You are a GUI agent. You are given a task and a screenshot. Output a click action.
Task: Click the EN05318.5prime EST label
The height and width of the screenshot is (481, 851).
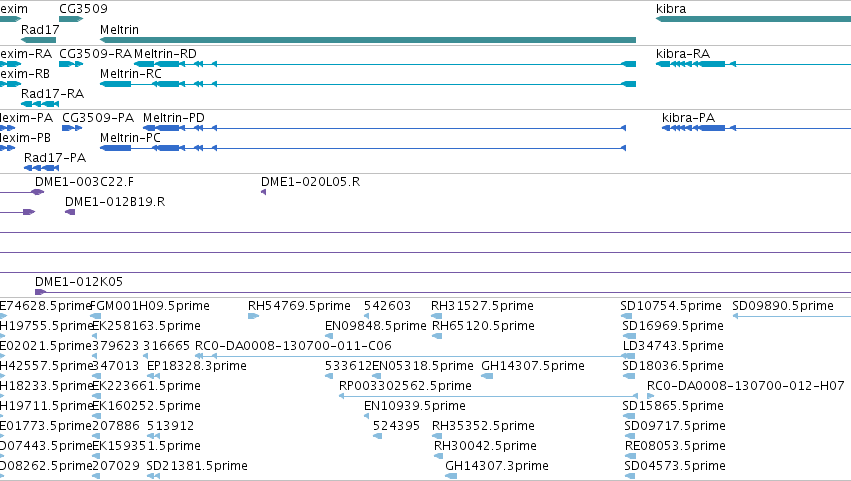[423, 366]
